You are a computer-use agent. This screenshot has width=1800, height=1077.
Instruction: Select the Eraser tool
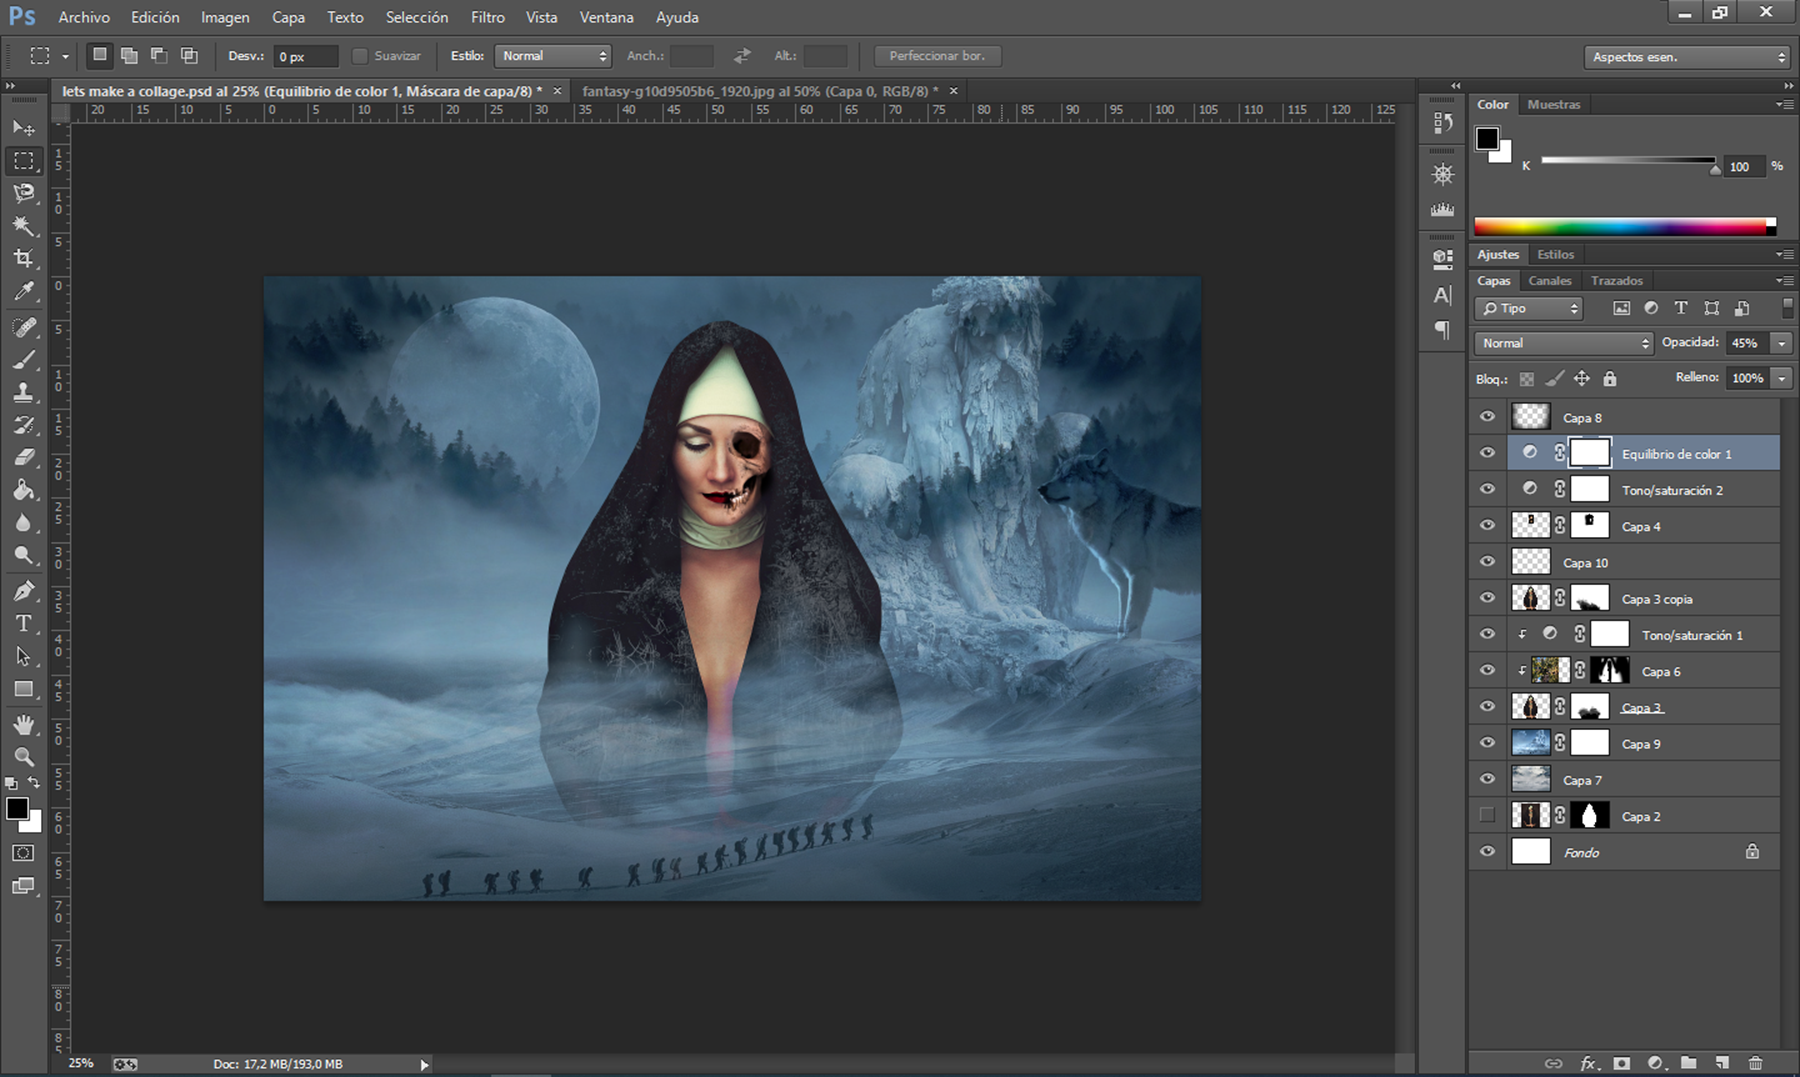point(24,457)
